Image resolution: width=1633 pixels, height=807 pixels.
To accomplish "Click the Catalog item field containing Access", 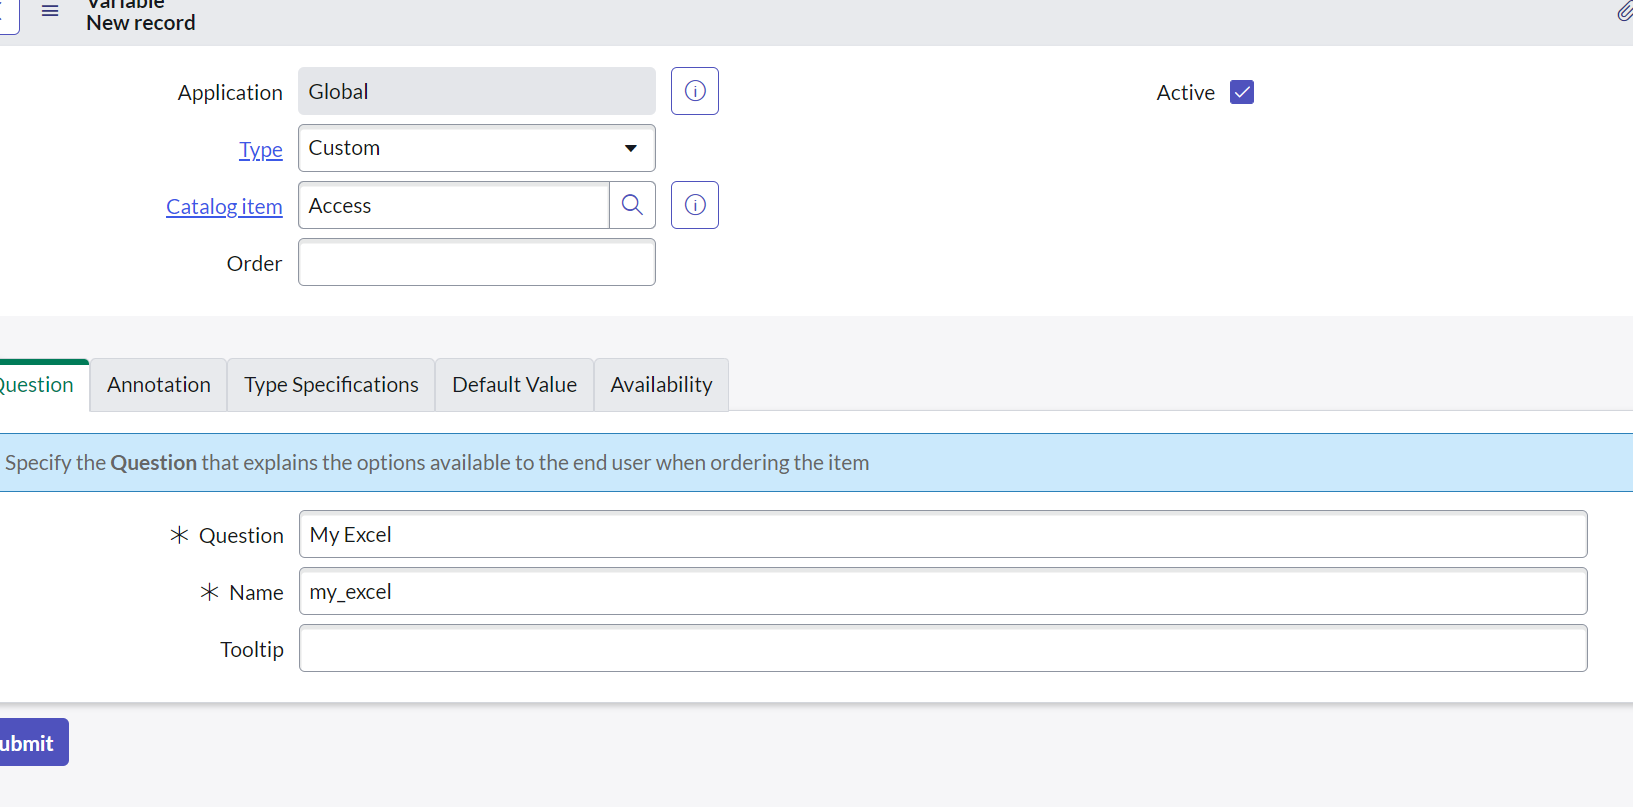I will pyautogui.click(x=454, y=205).
